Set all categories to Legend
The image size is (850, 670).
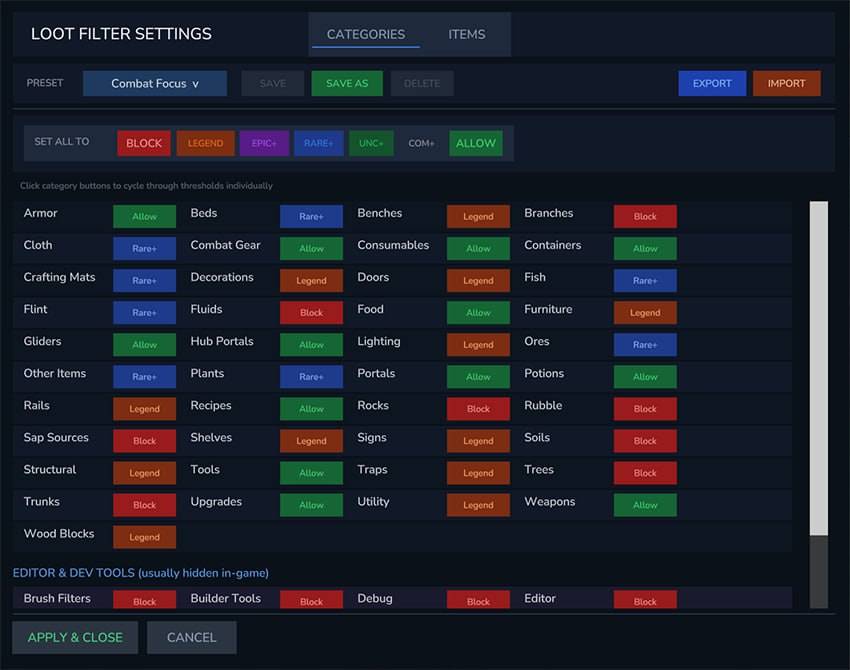point(205,143)
